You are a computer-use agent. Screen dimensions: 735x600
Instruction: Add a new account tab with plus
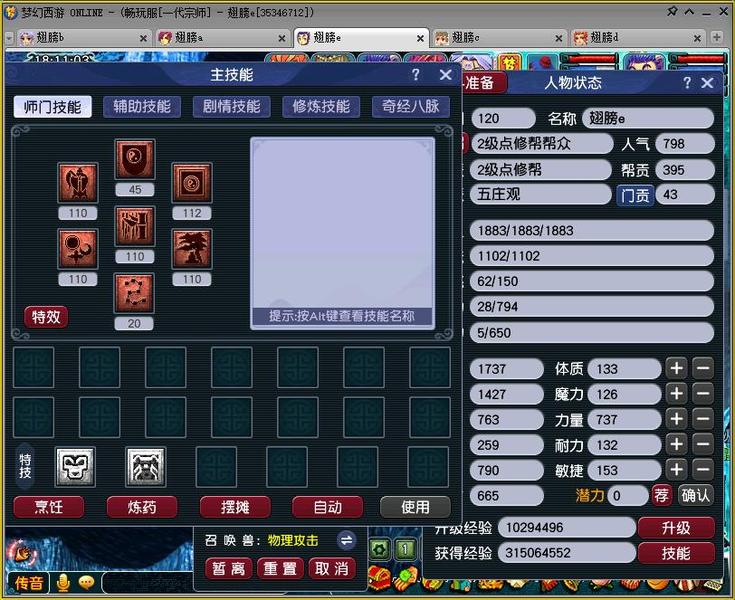tap(716, 37)
